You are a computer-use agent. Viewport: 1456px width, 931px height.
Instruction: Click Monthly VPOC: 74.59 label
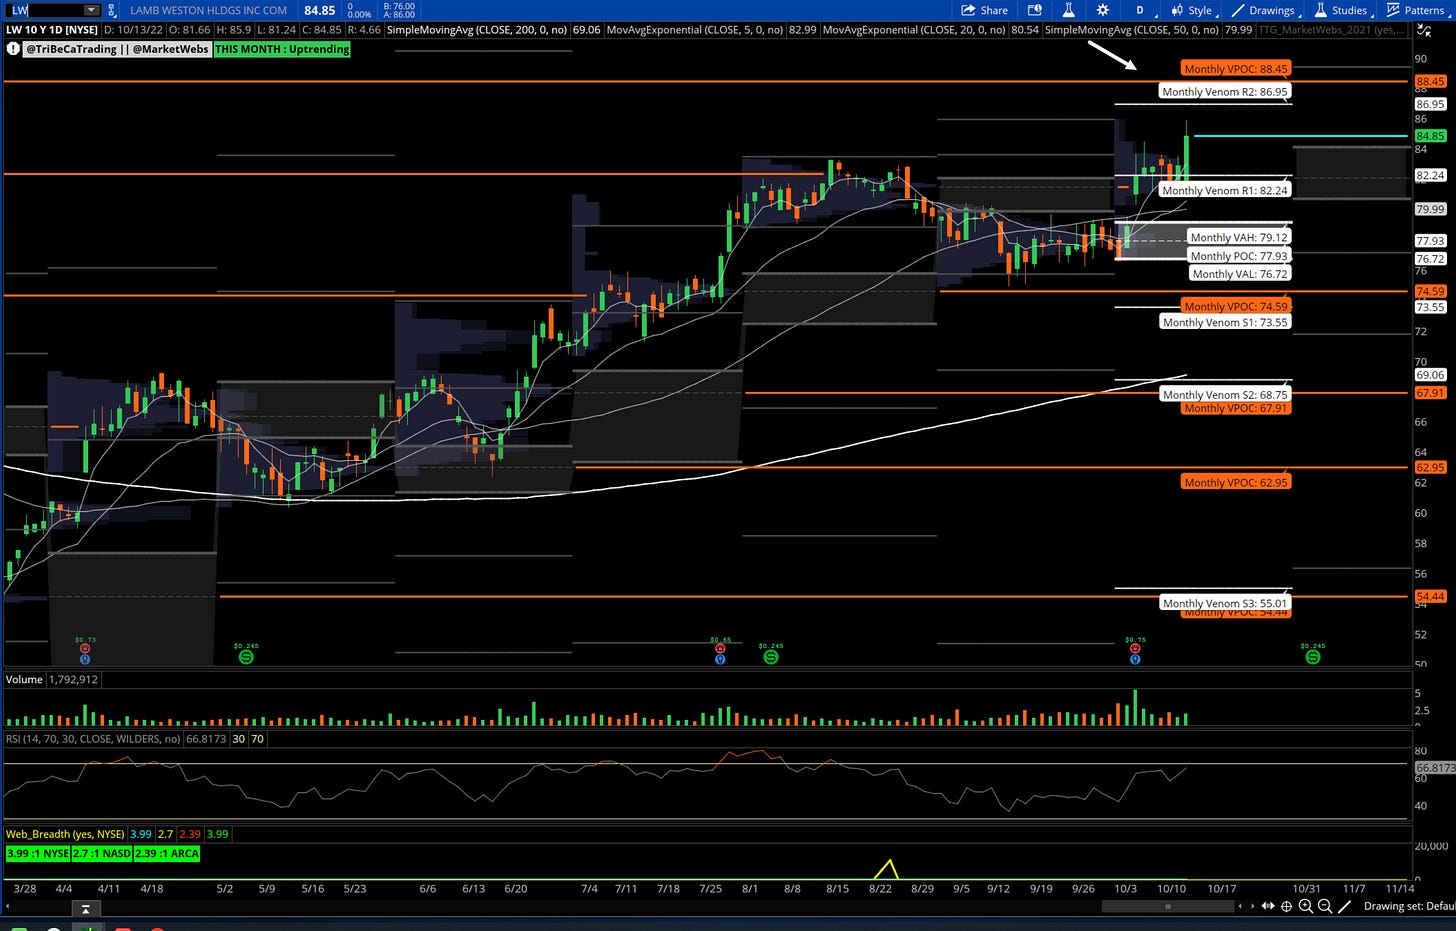click(x=1236, y=306)
